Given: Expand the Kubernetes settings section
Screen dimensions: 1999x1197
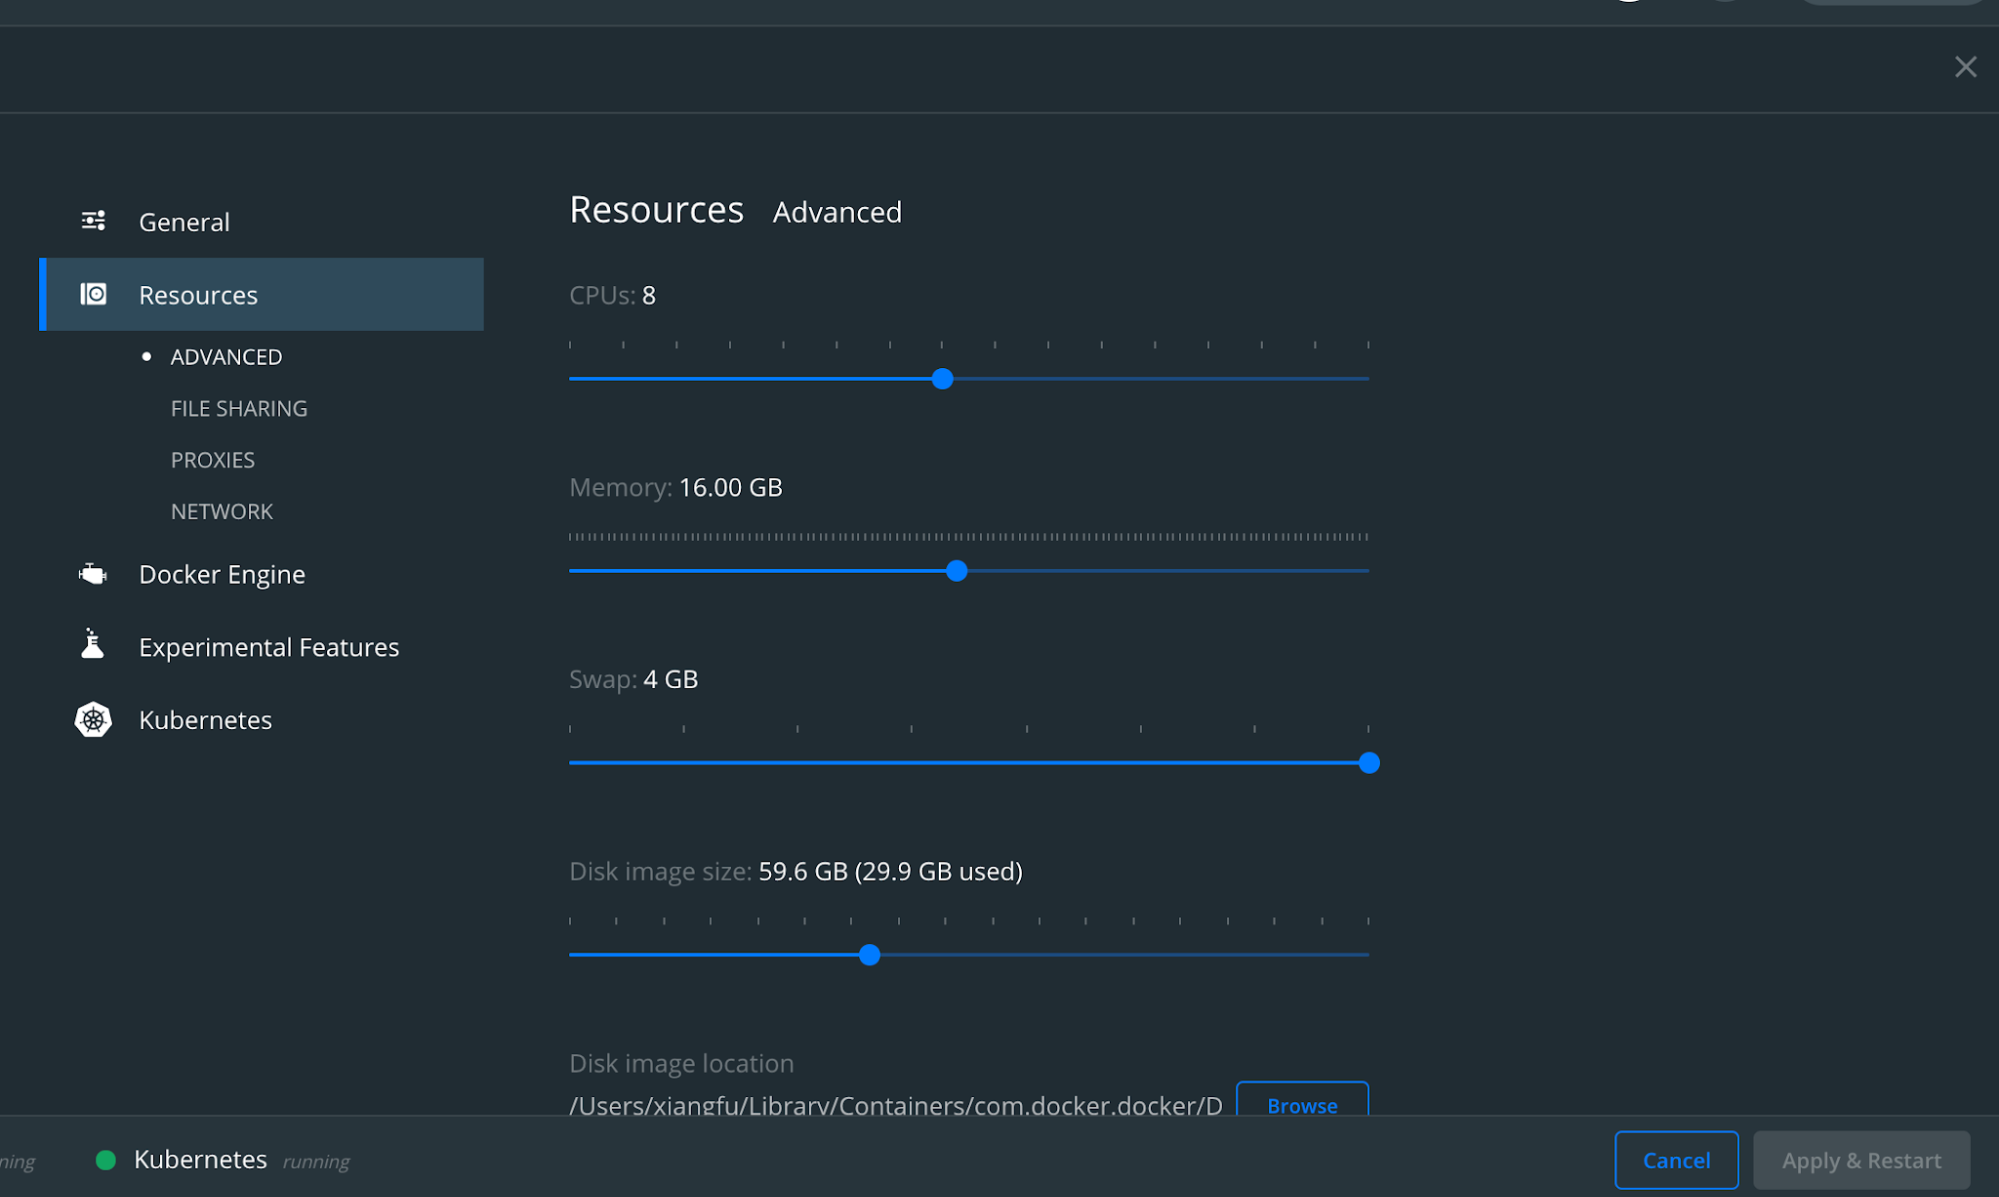Looking at the screenshot, I should click(x=205, y=719).
